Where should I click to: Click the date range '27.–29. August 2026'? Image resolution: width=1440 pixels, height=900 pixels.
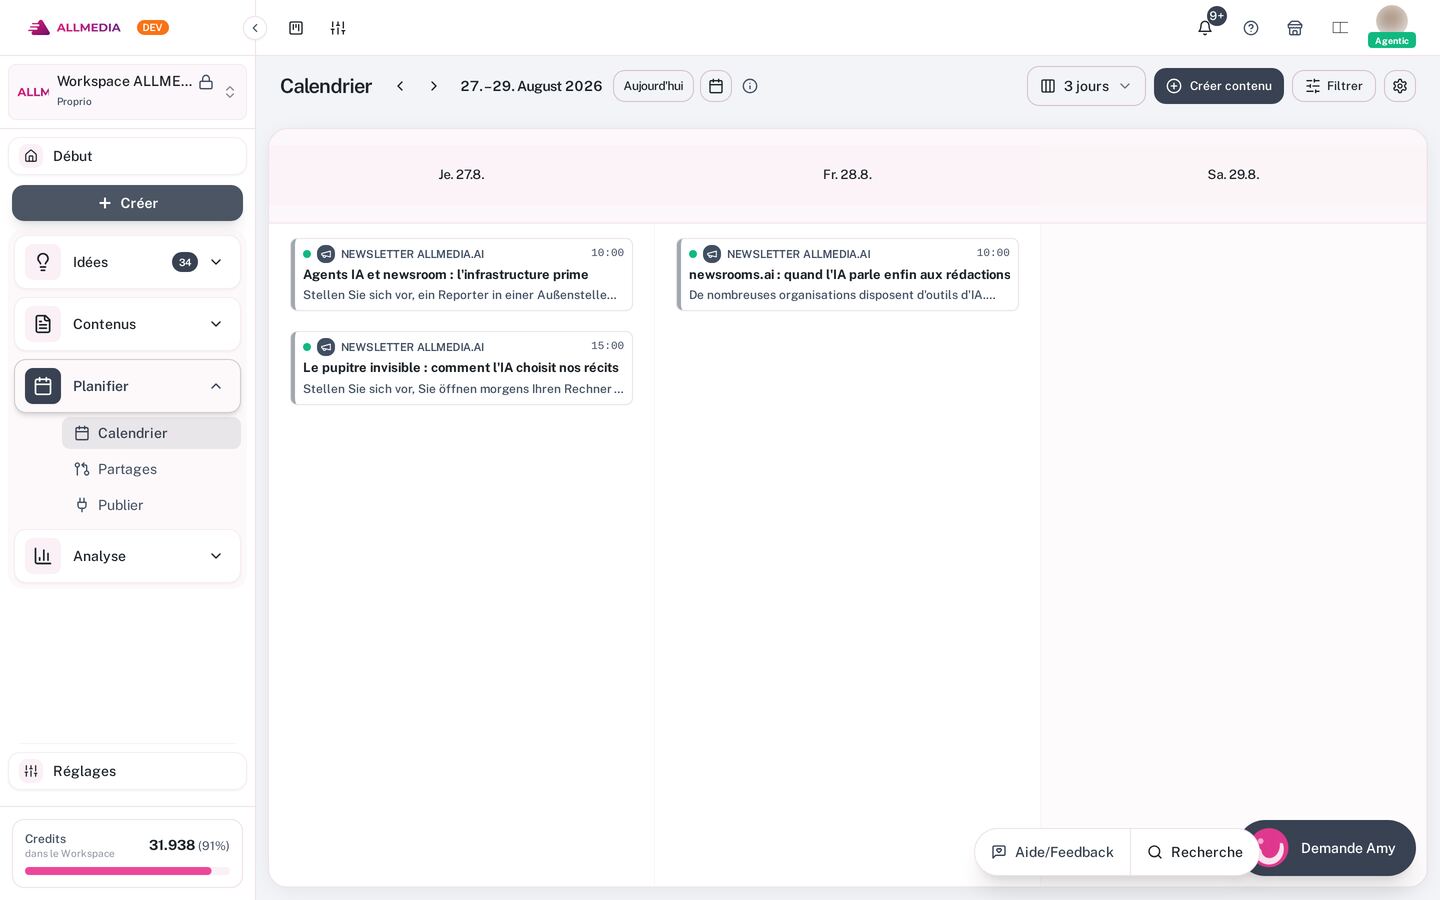pos(531,86)
